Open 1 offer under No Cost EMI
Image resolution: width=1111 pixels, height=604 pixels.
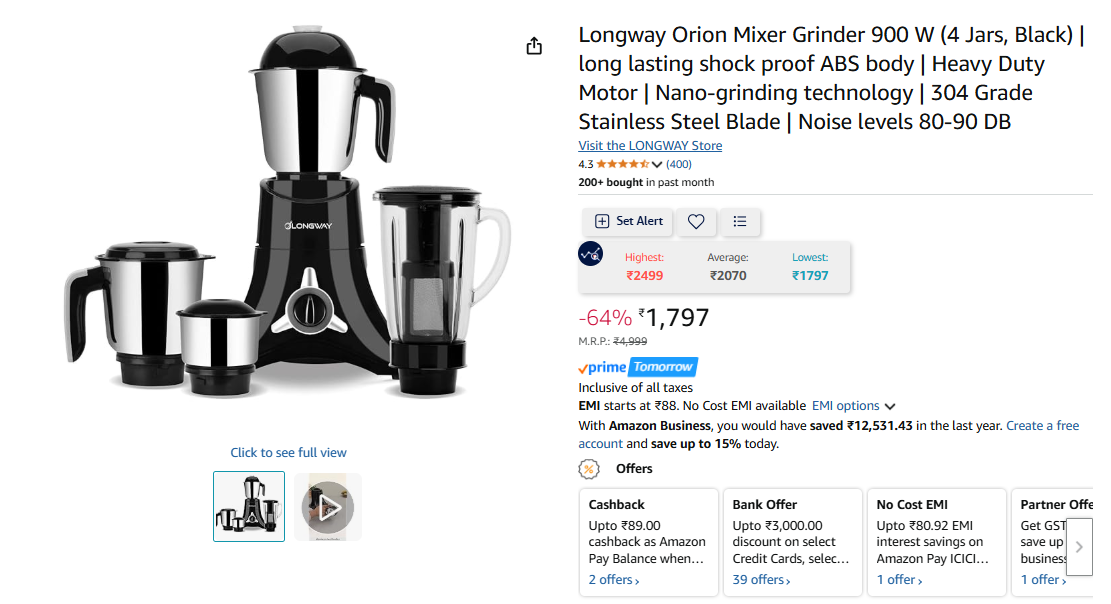tap(899, 580)
